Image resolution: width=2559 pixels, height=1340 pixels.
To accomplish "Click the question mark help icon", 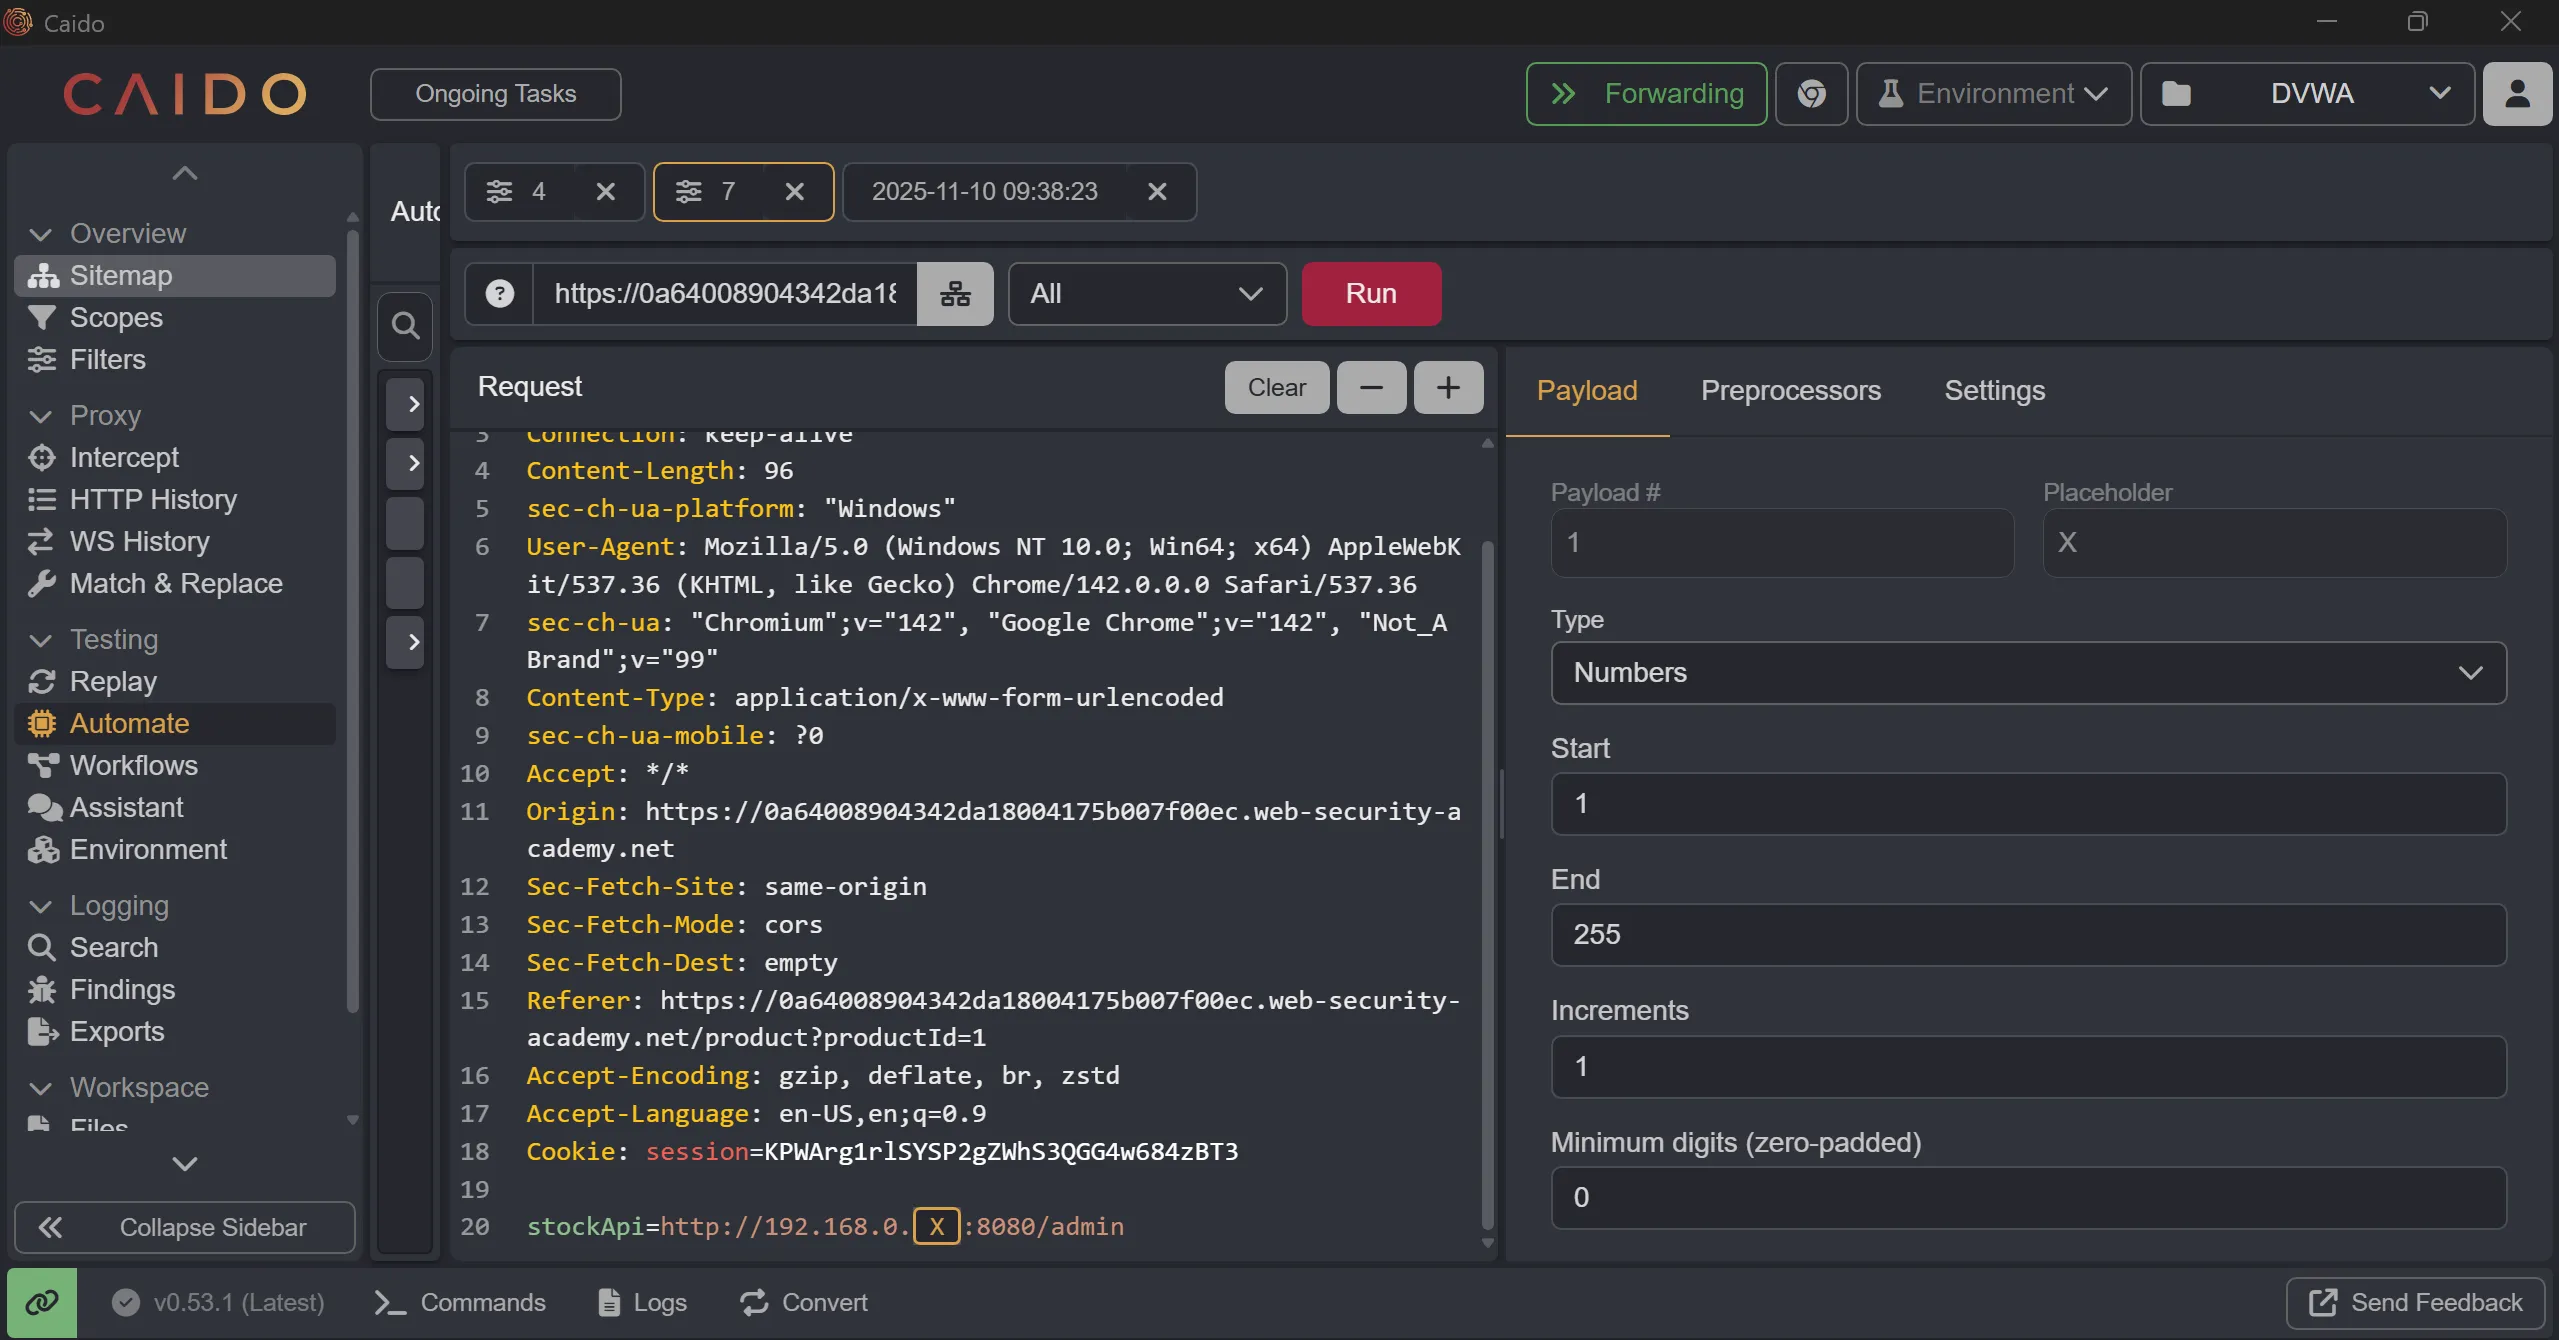I will 499,294.
